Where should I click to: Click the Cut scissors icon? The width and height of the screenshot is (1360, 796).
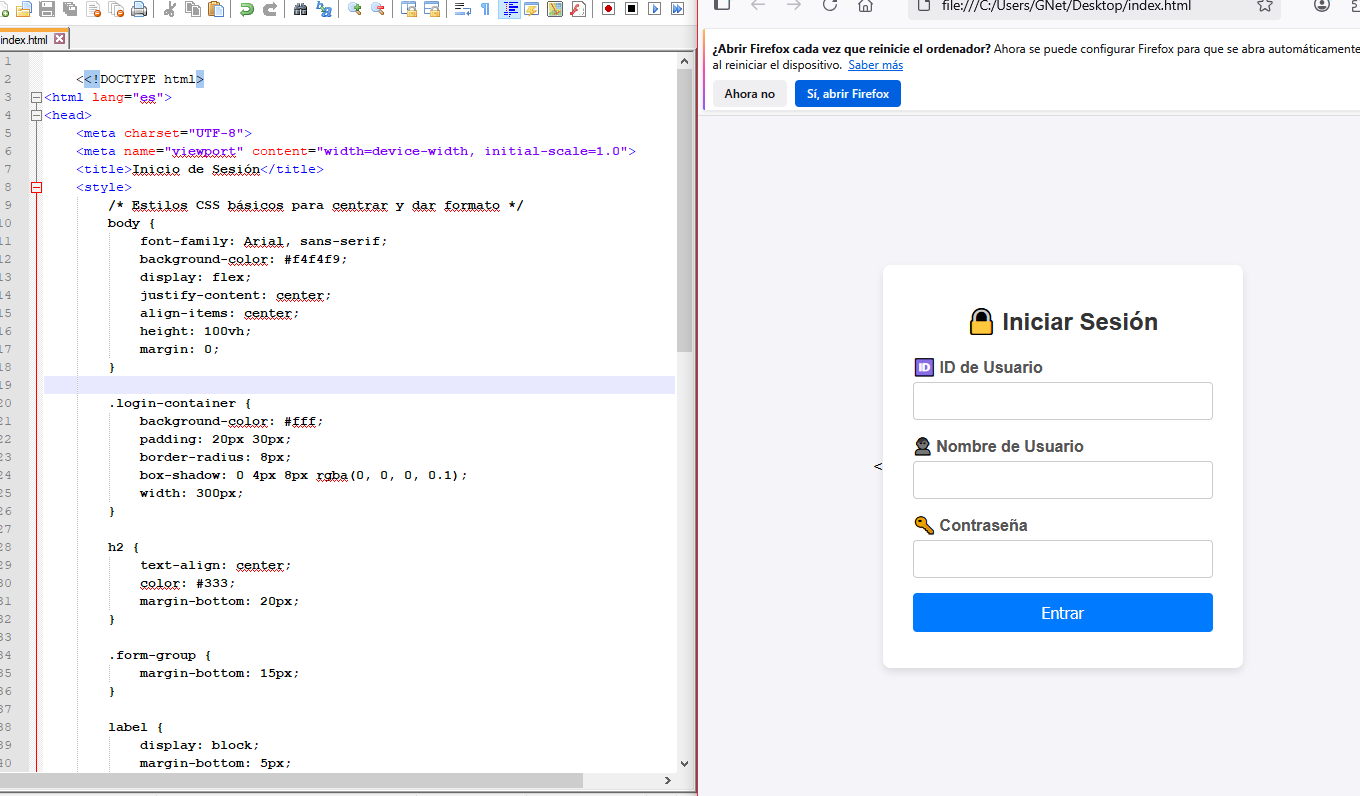(x=169, y=9)
